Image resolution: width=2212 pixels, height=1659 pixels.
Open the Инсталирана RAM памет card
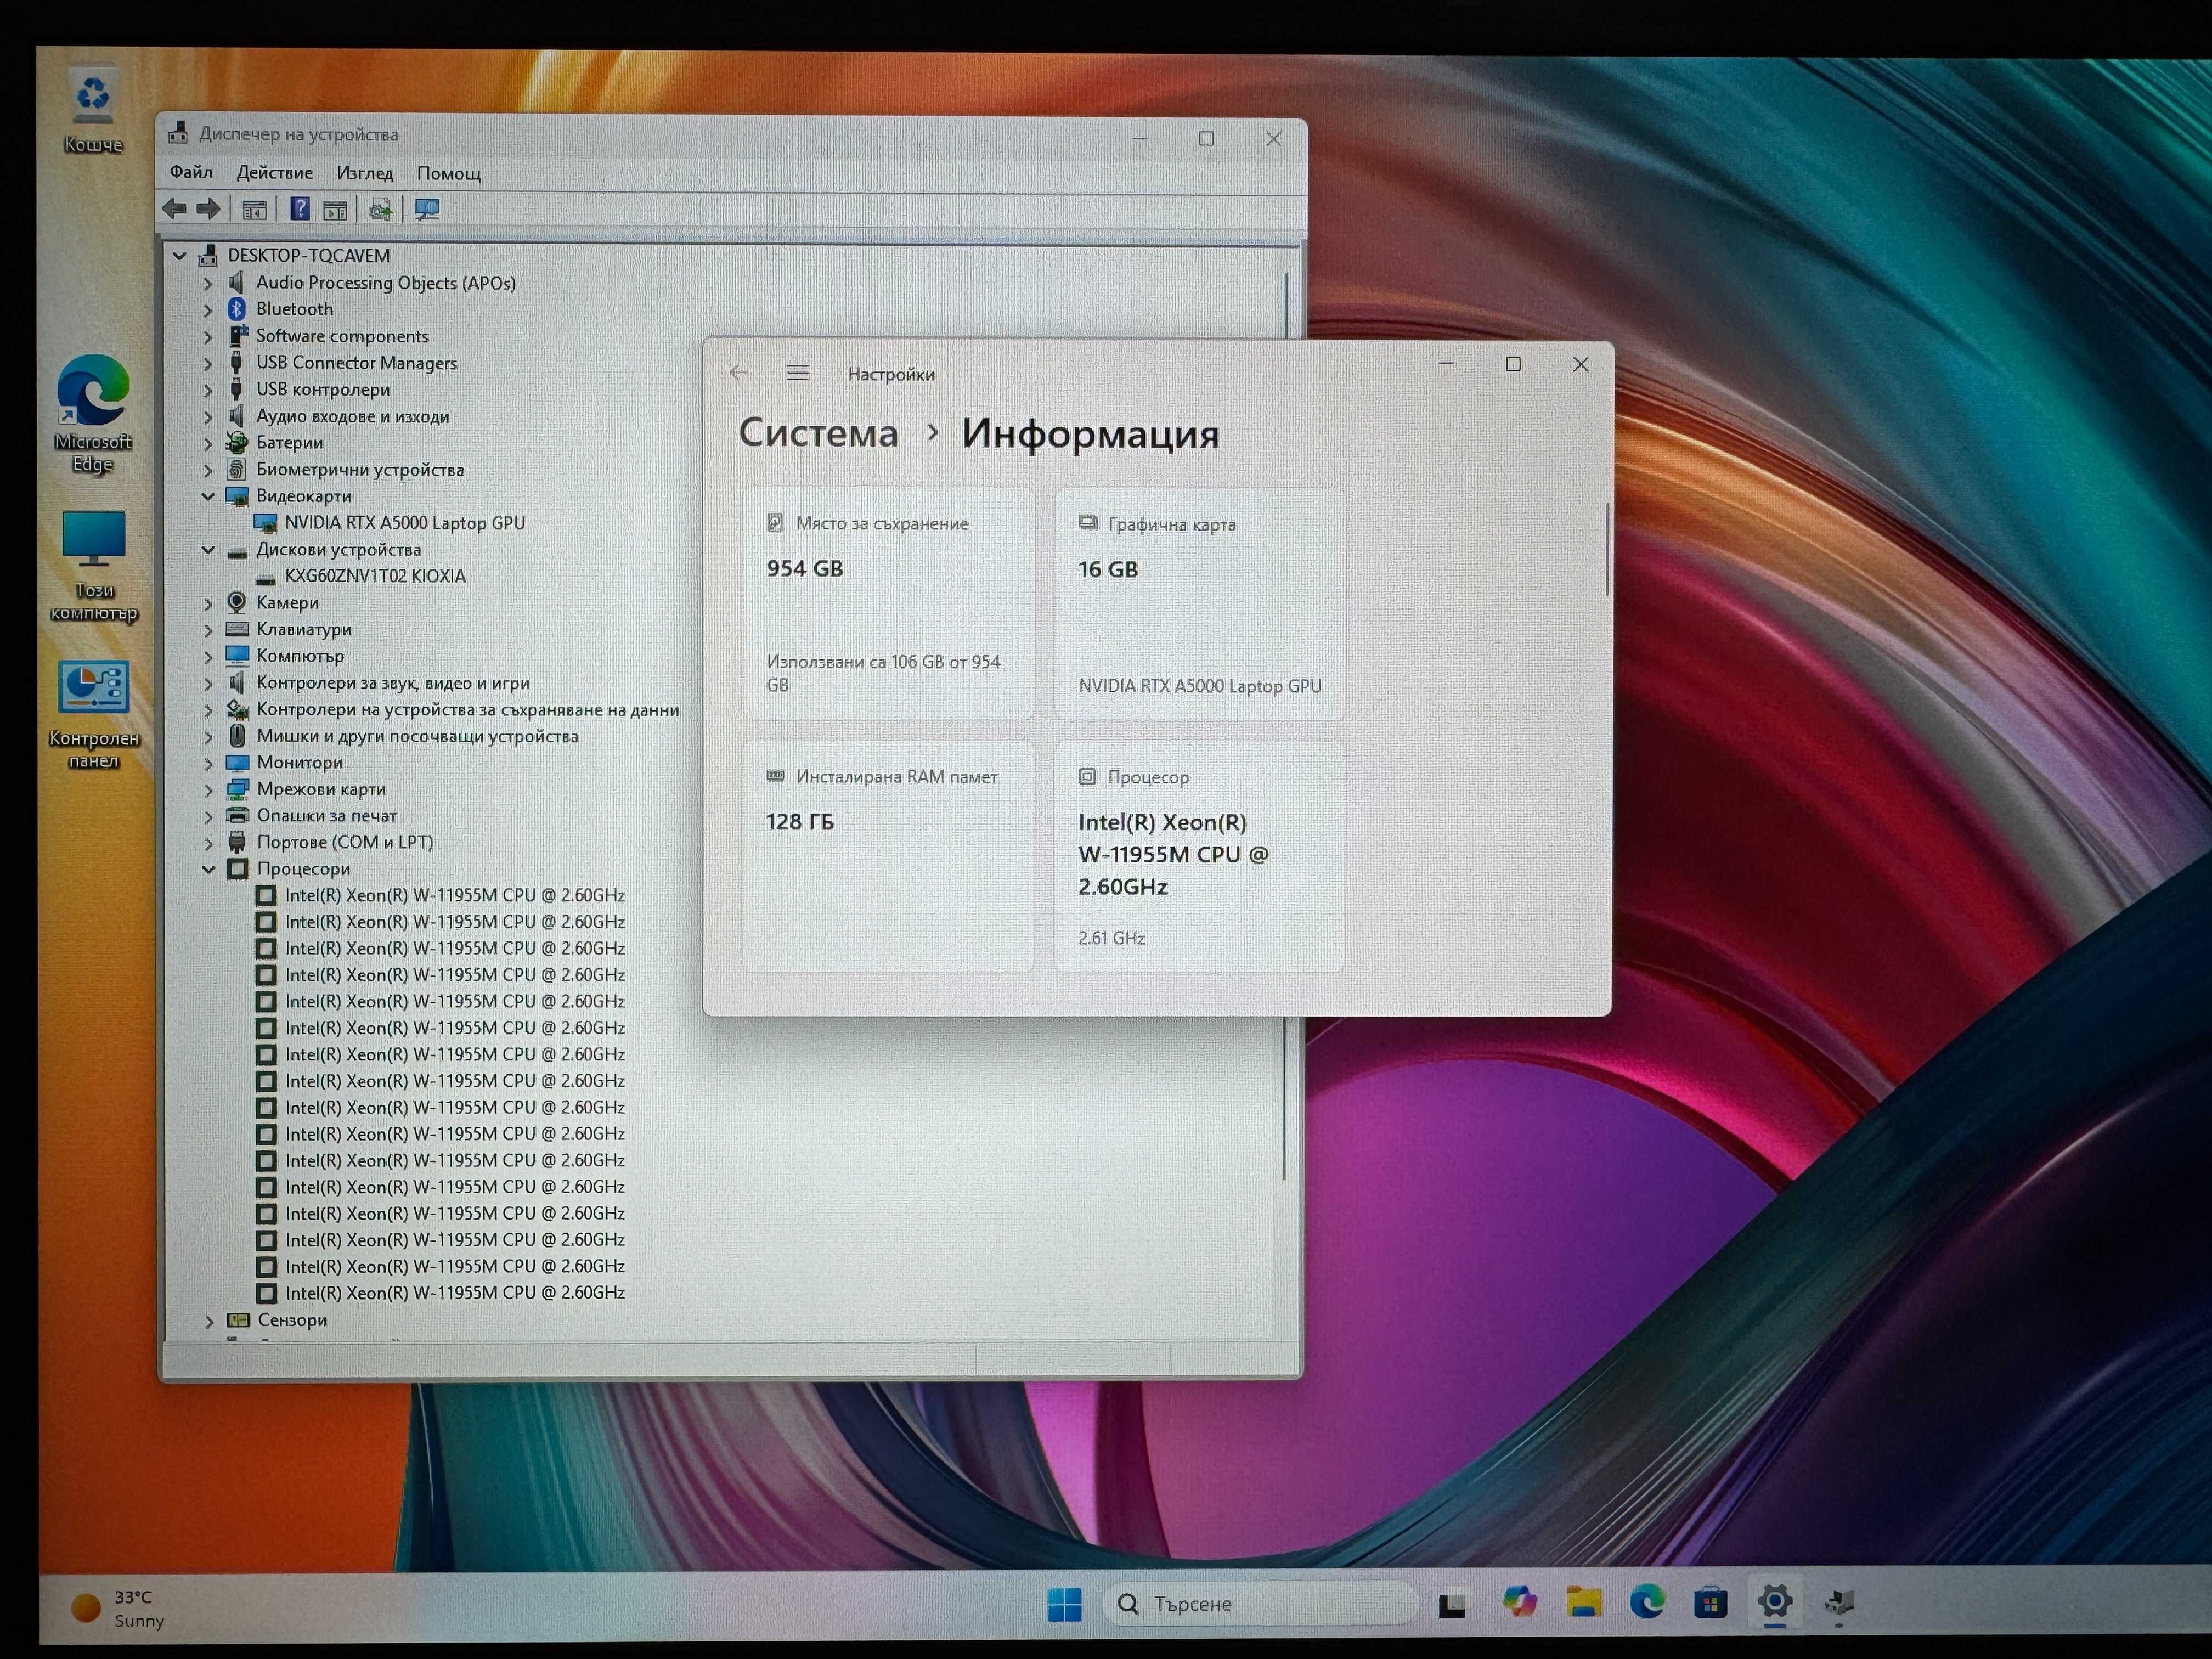coord(888,856)
